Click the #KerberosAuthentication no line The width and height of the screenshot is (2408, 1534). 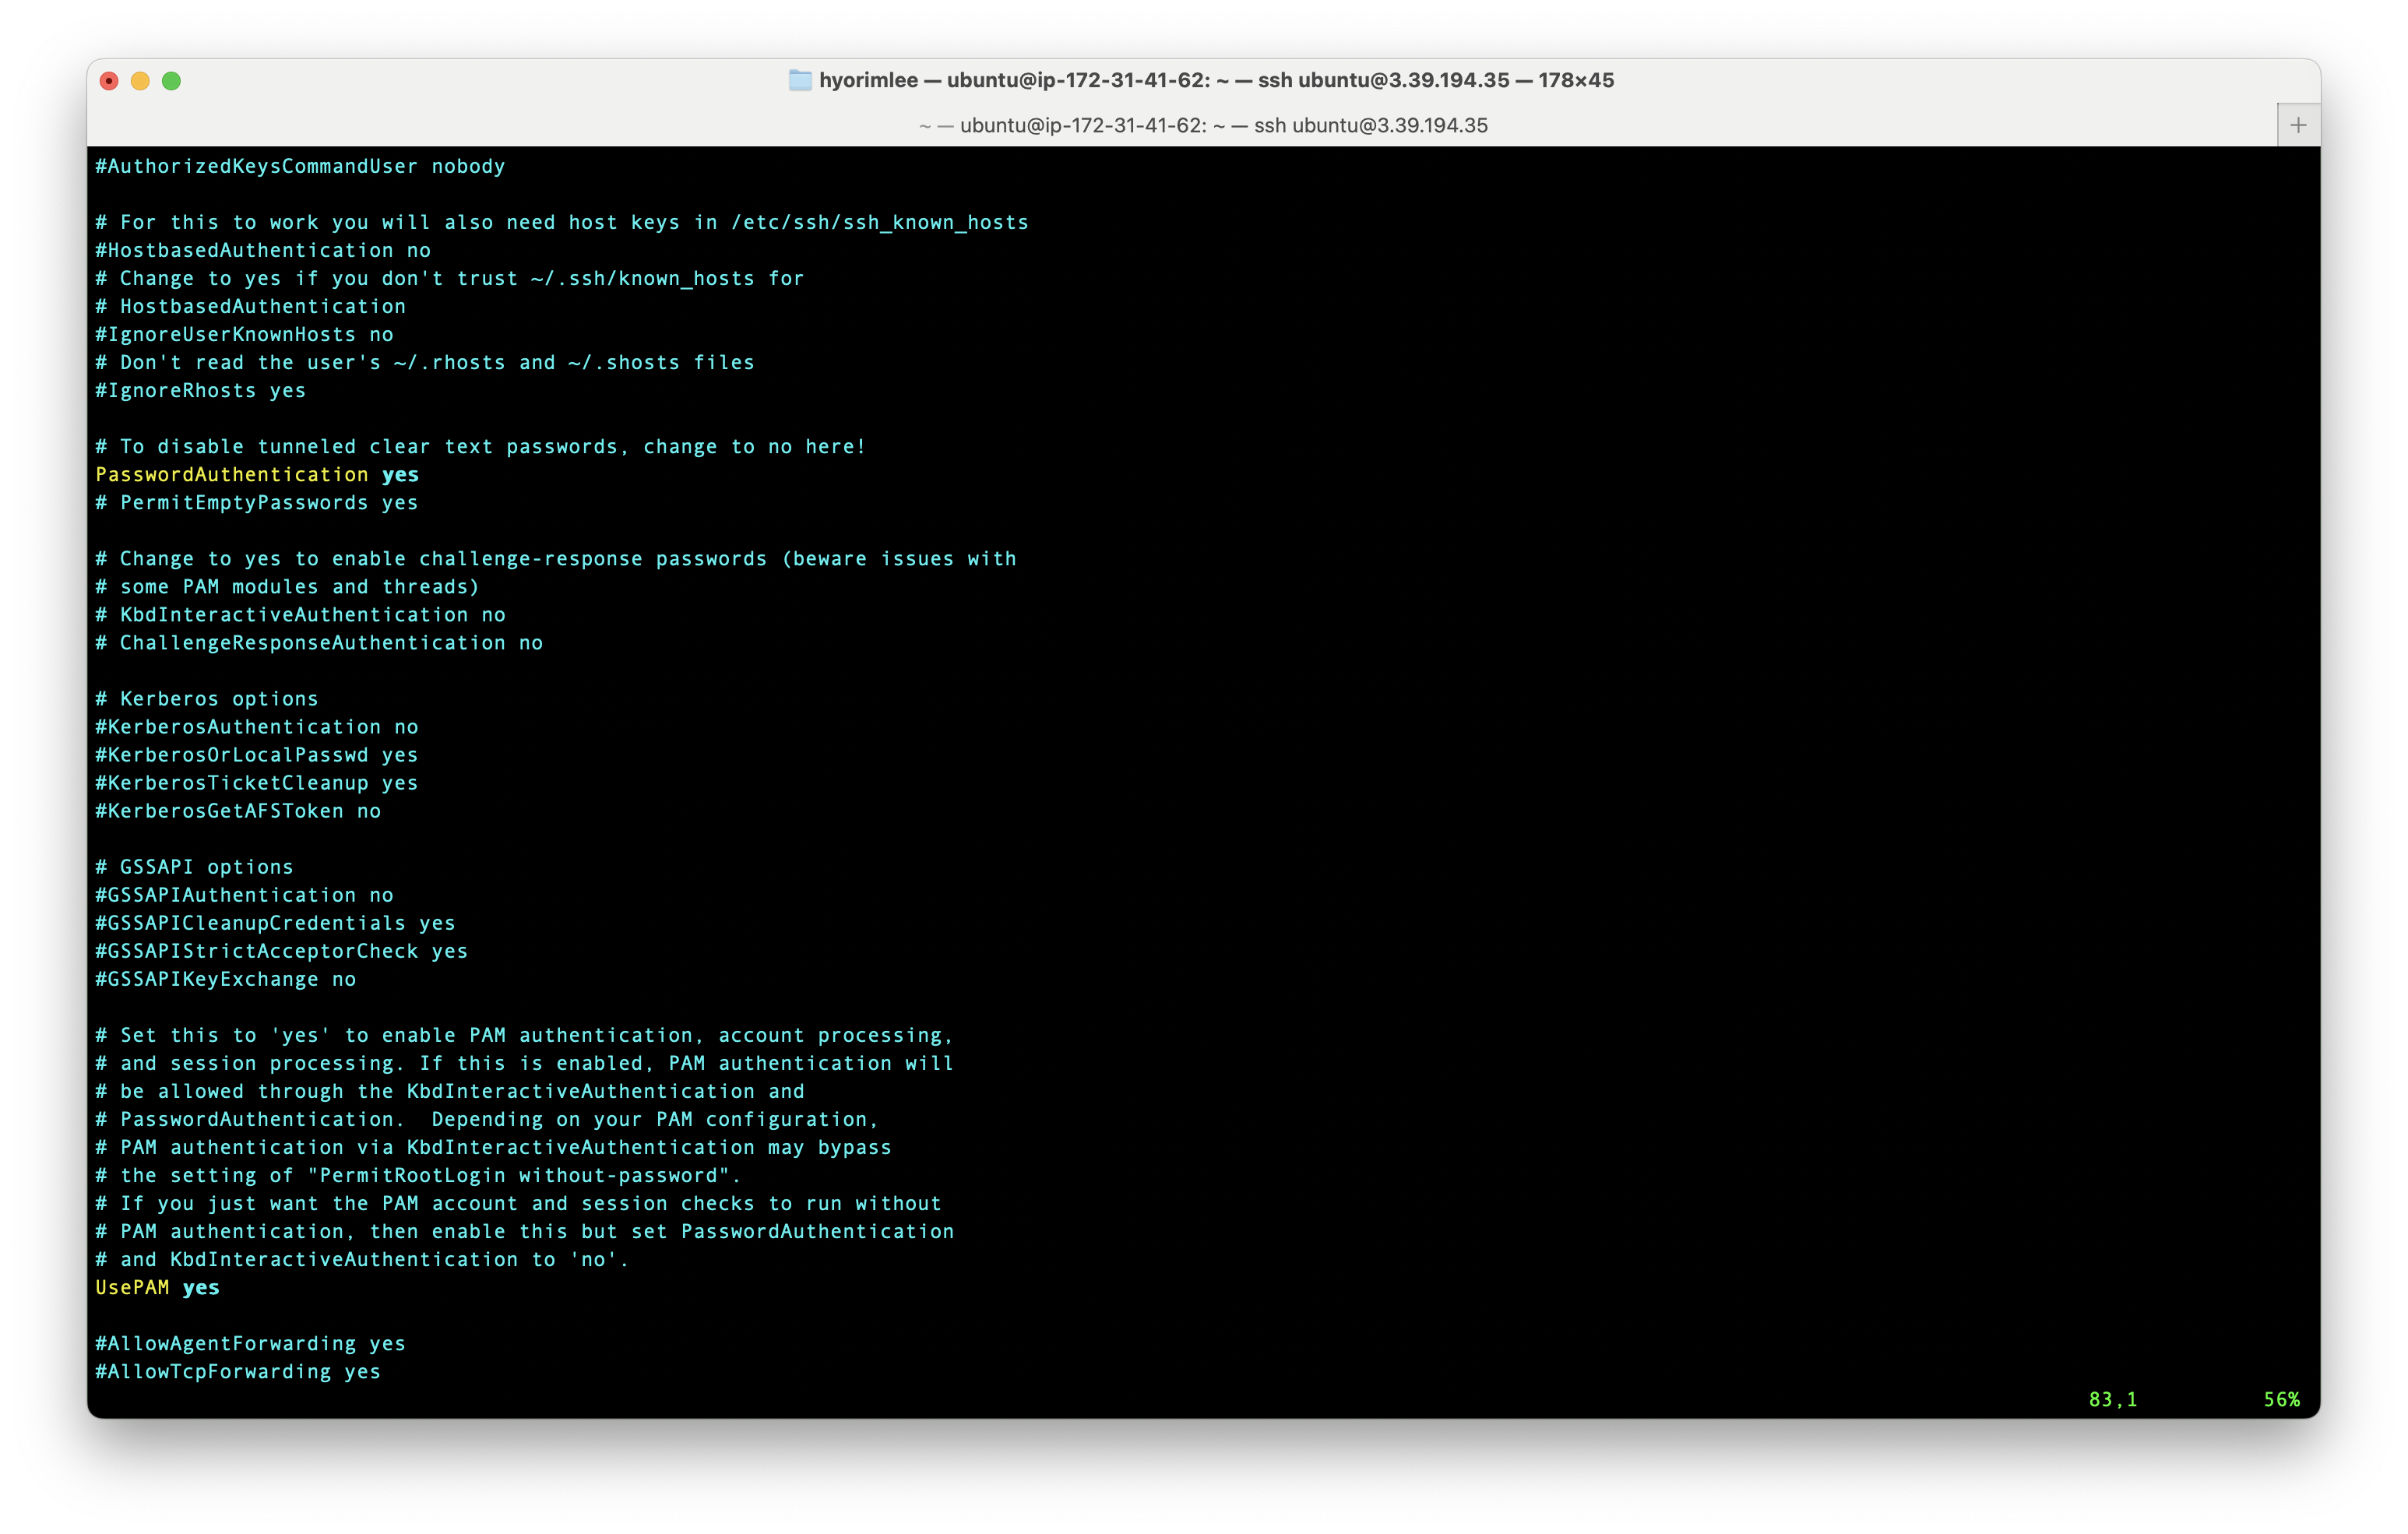coord(257,727)
